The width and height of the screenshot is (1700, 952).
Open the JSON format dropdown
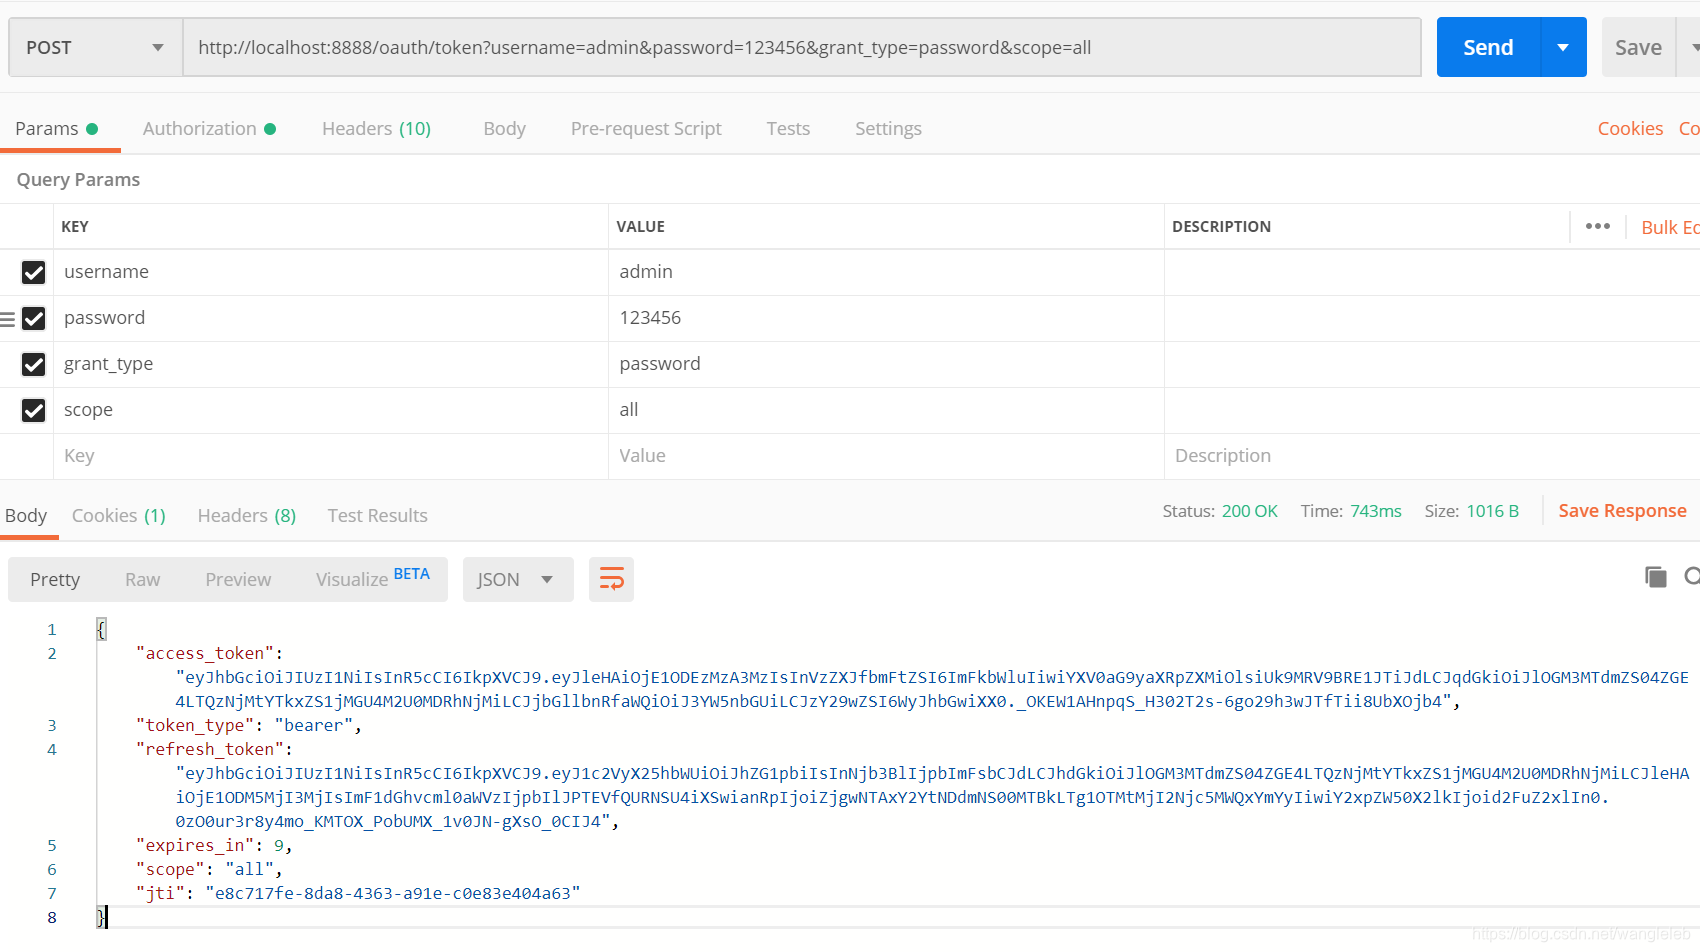[517, 579]
